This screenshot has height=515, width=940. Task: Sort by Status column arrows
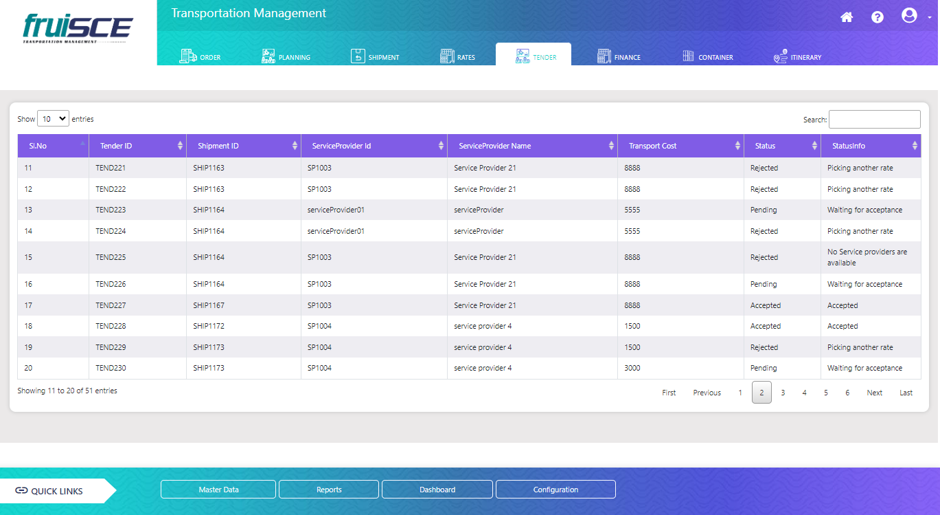click(x=814, y=146)
